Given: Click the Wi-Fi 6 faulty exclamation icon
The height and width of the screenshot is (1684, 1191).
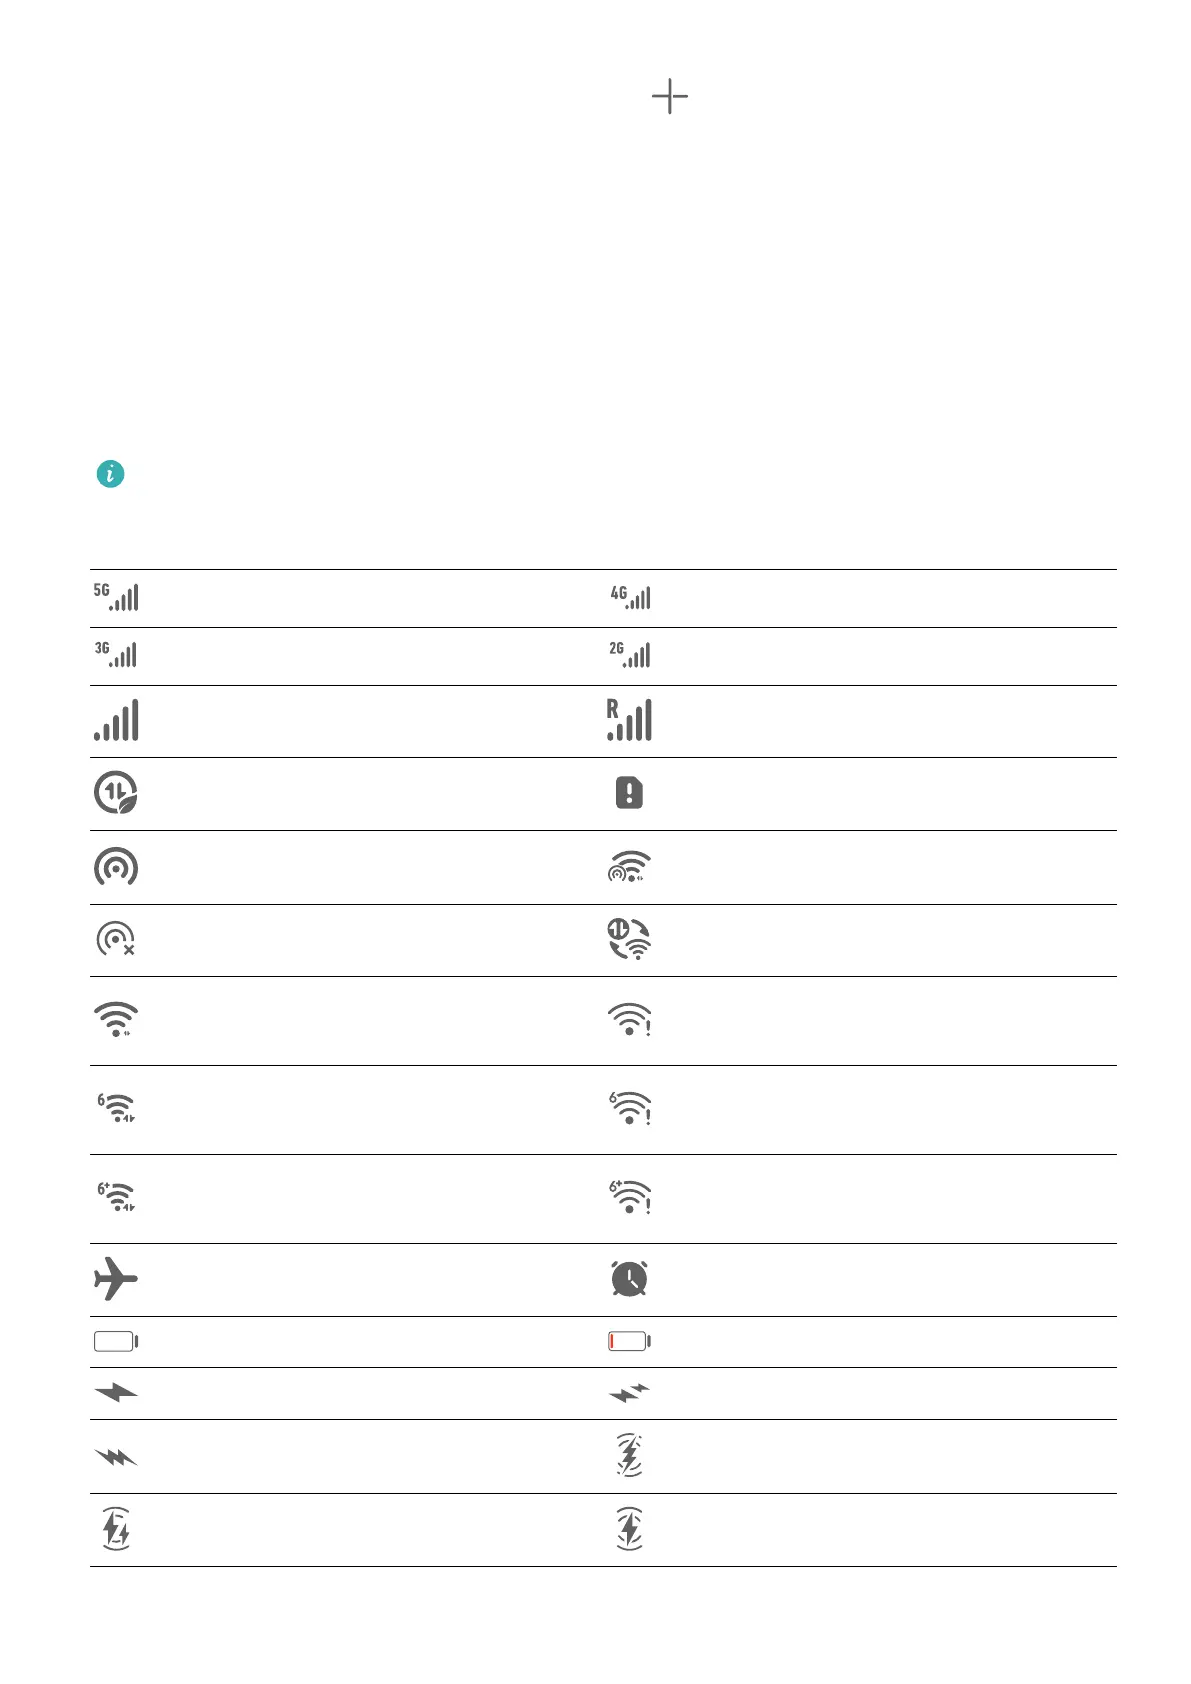Looking at the screenshot, I should (630, 1109).
